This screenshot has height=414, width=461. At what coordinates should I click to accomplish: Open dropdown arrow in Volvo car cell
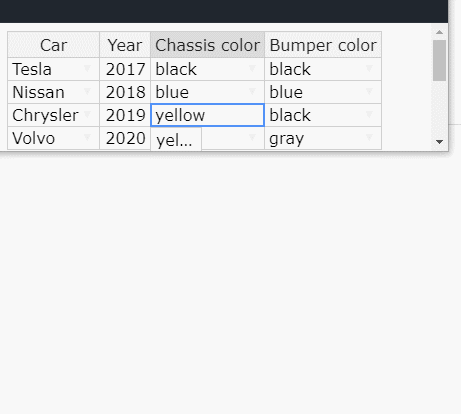(87, 137)
